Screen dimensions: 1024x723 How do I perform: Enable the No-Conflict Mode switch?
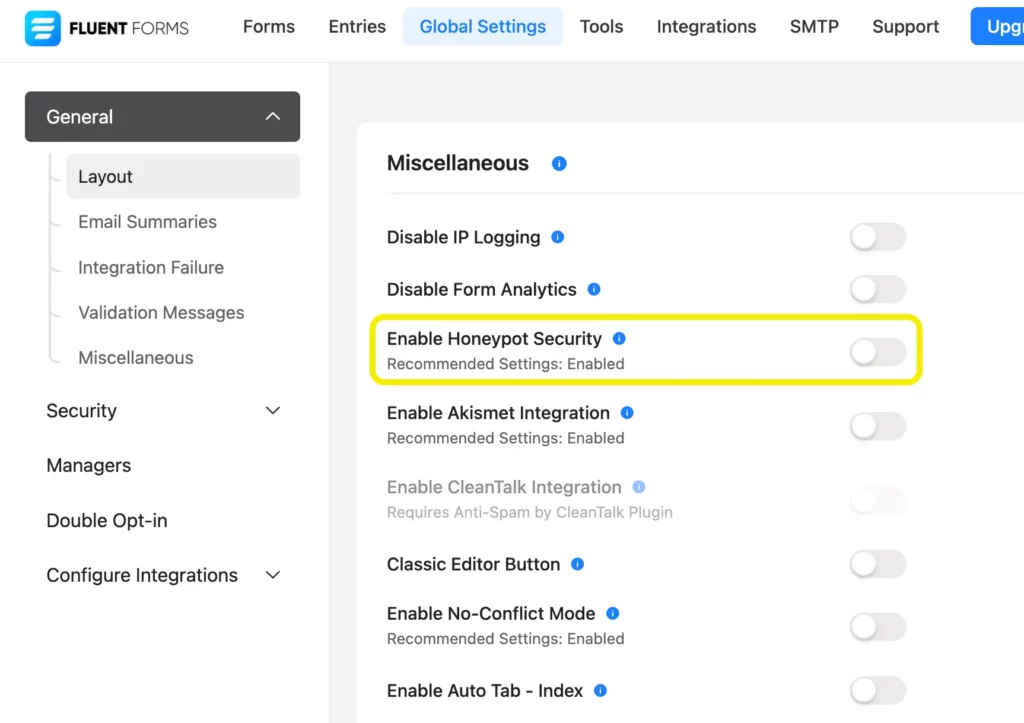(x=878, y=627)
